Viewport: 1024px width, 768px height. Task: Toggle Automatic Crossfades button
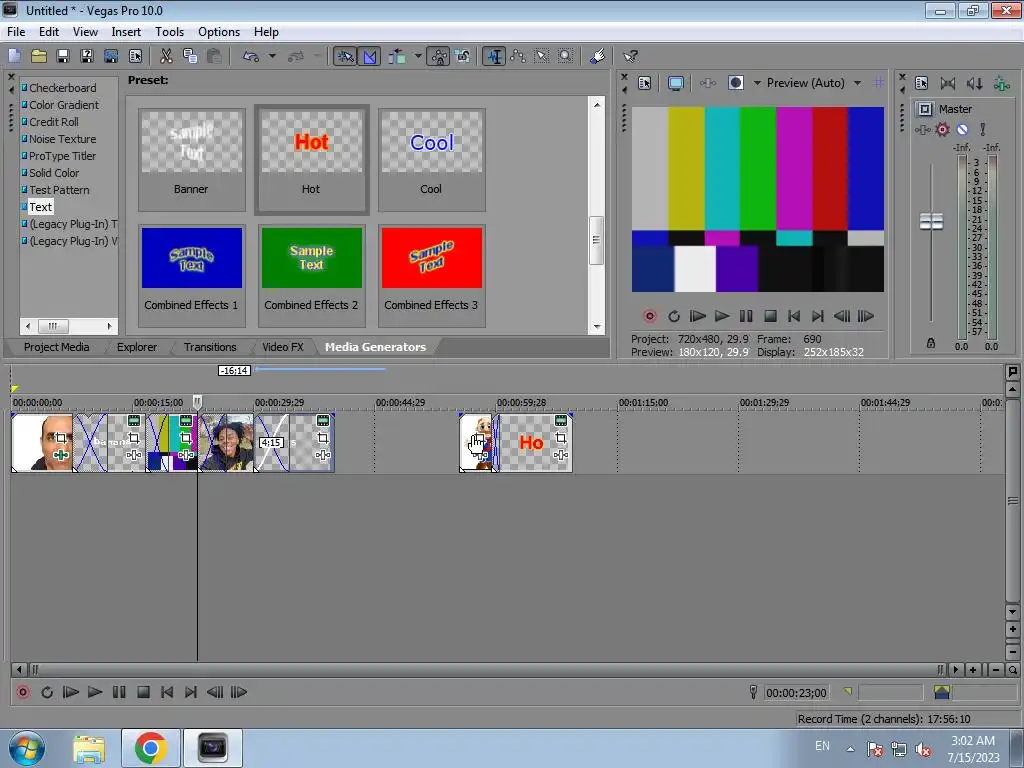[x=370, y=56]
